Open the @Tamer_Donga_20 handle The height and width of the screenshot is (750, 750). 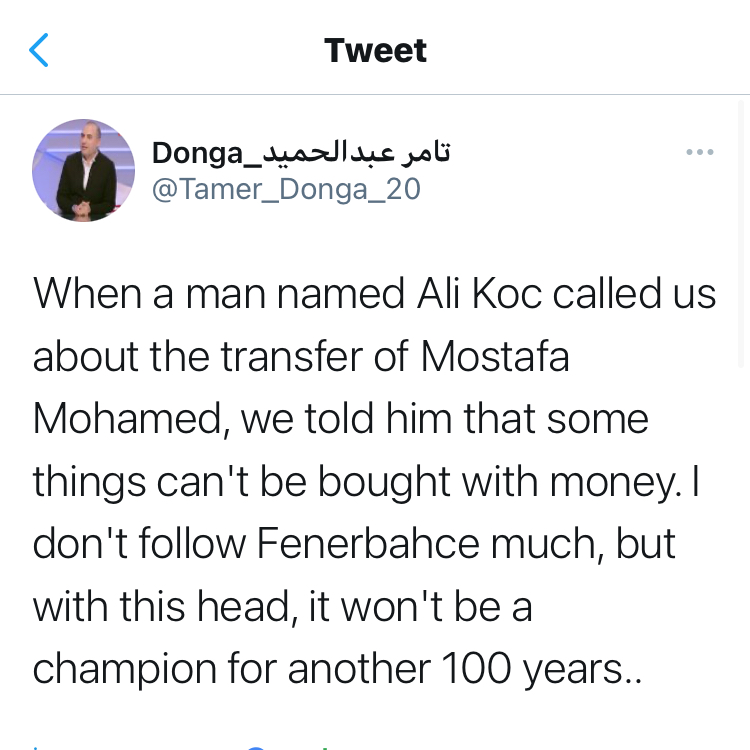(286, 189)
